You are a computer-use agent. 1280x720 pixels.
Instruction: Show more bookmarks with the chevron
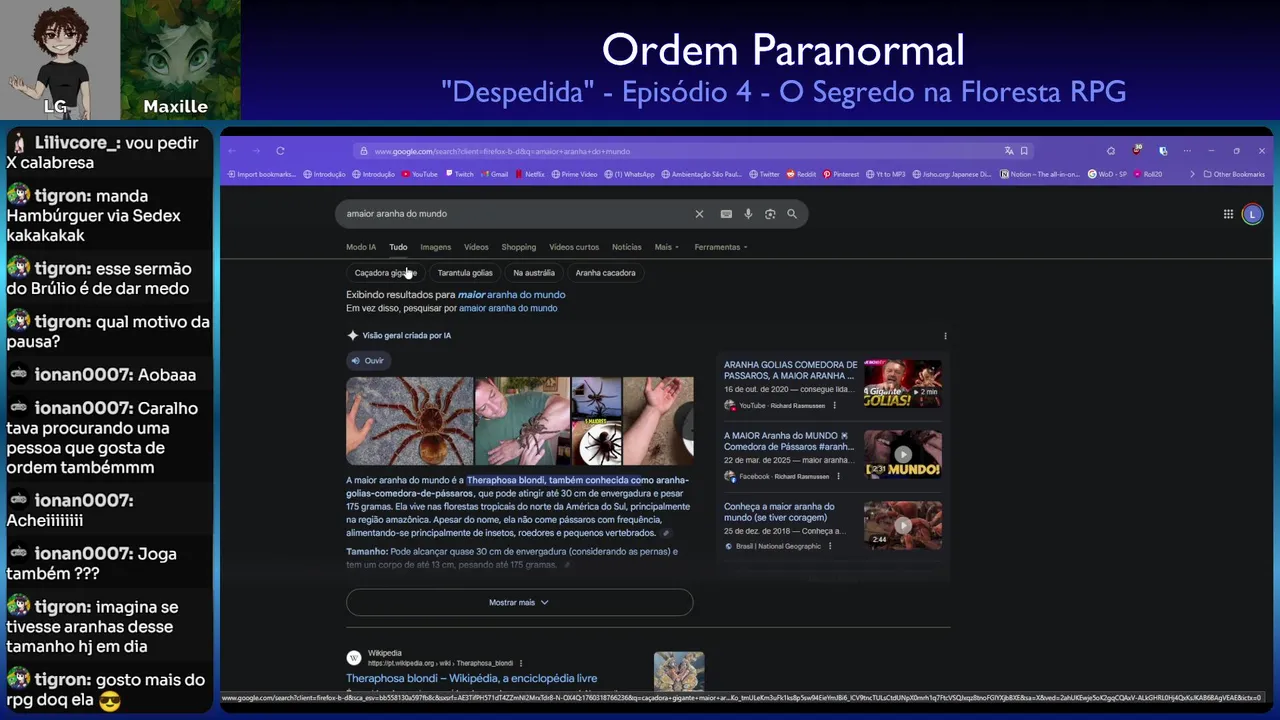[x=1192, y=174]
